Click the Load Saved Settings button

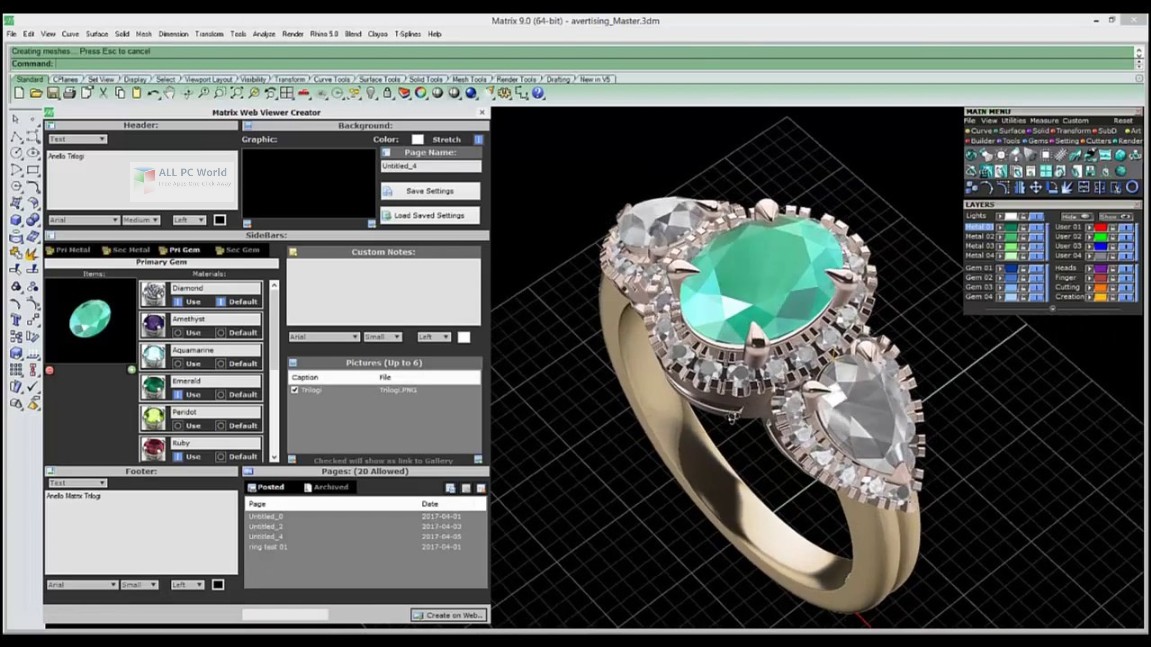tap(430, 216)
